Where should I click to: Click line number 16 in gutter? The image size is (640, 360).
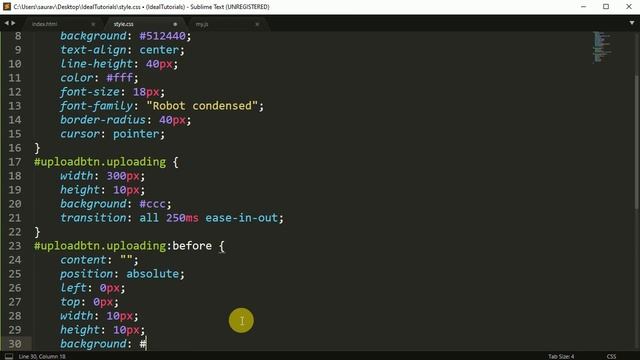[x=15, y=148]
